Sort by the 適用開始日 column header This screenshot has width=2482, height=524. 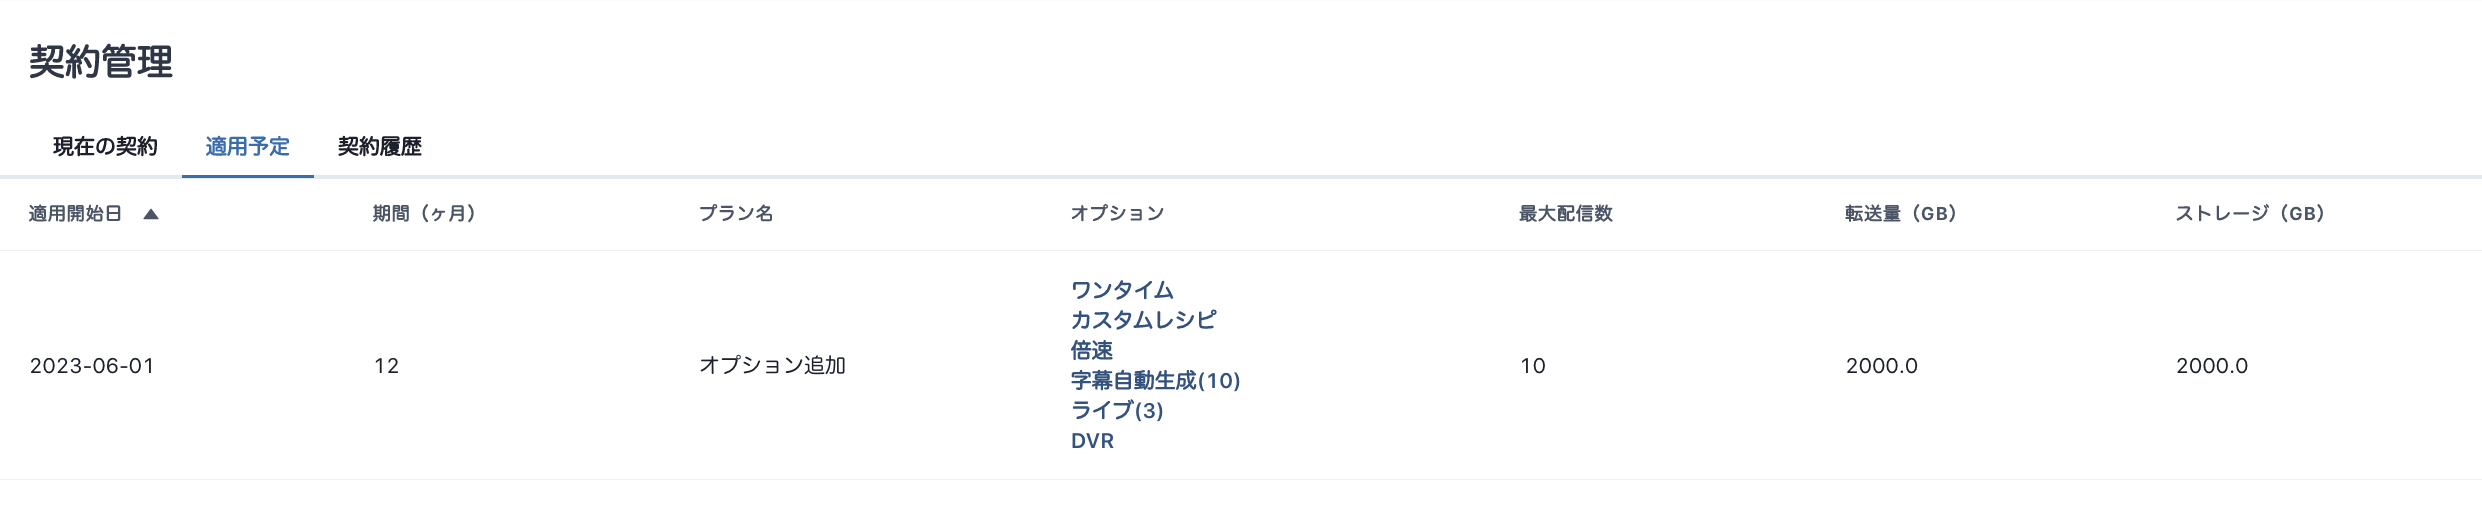(x=76, y=214)
